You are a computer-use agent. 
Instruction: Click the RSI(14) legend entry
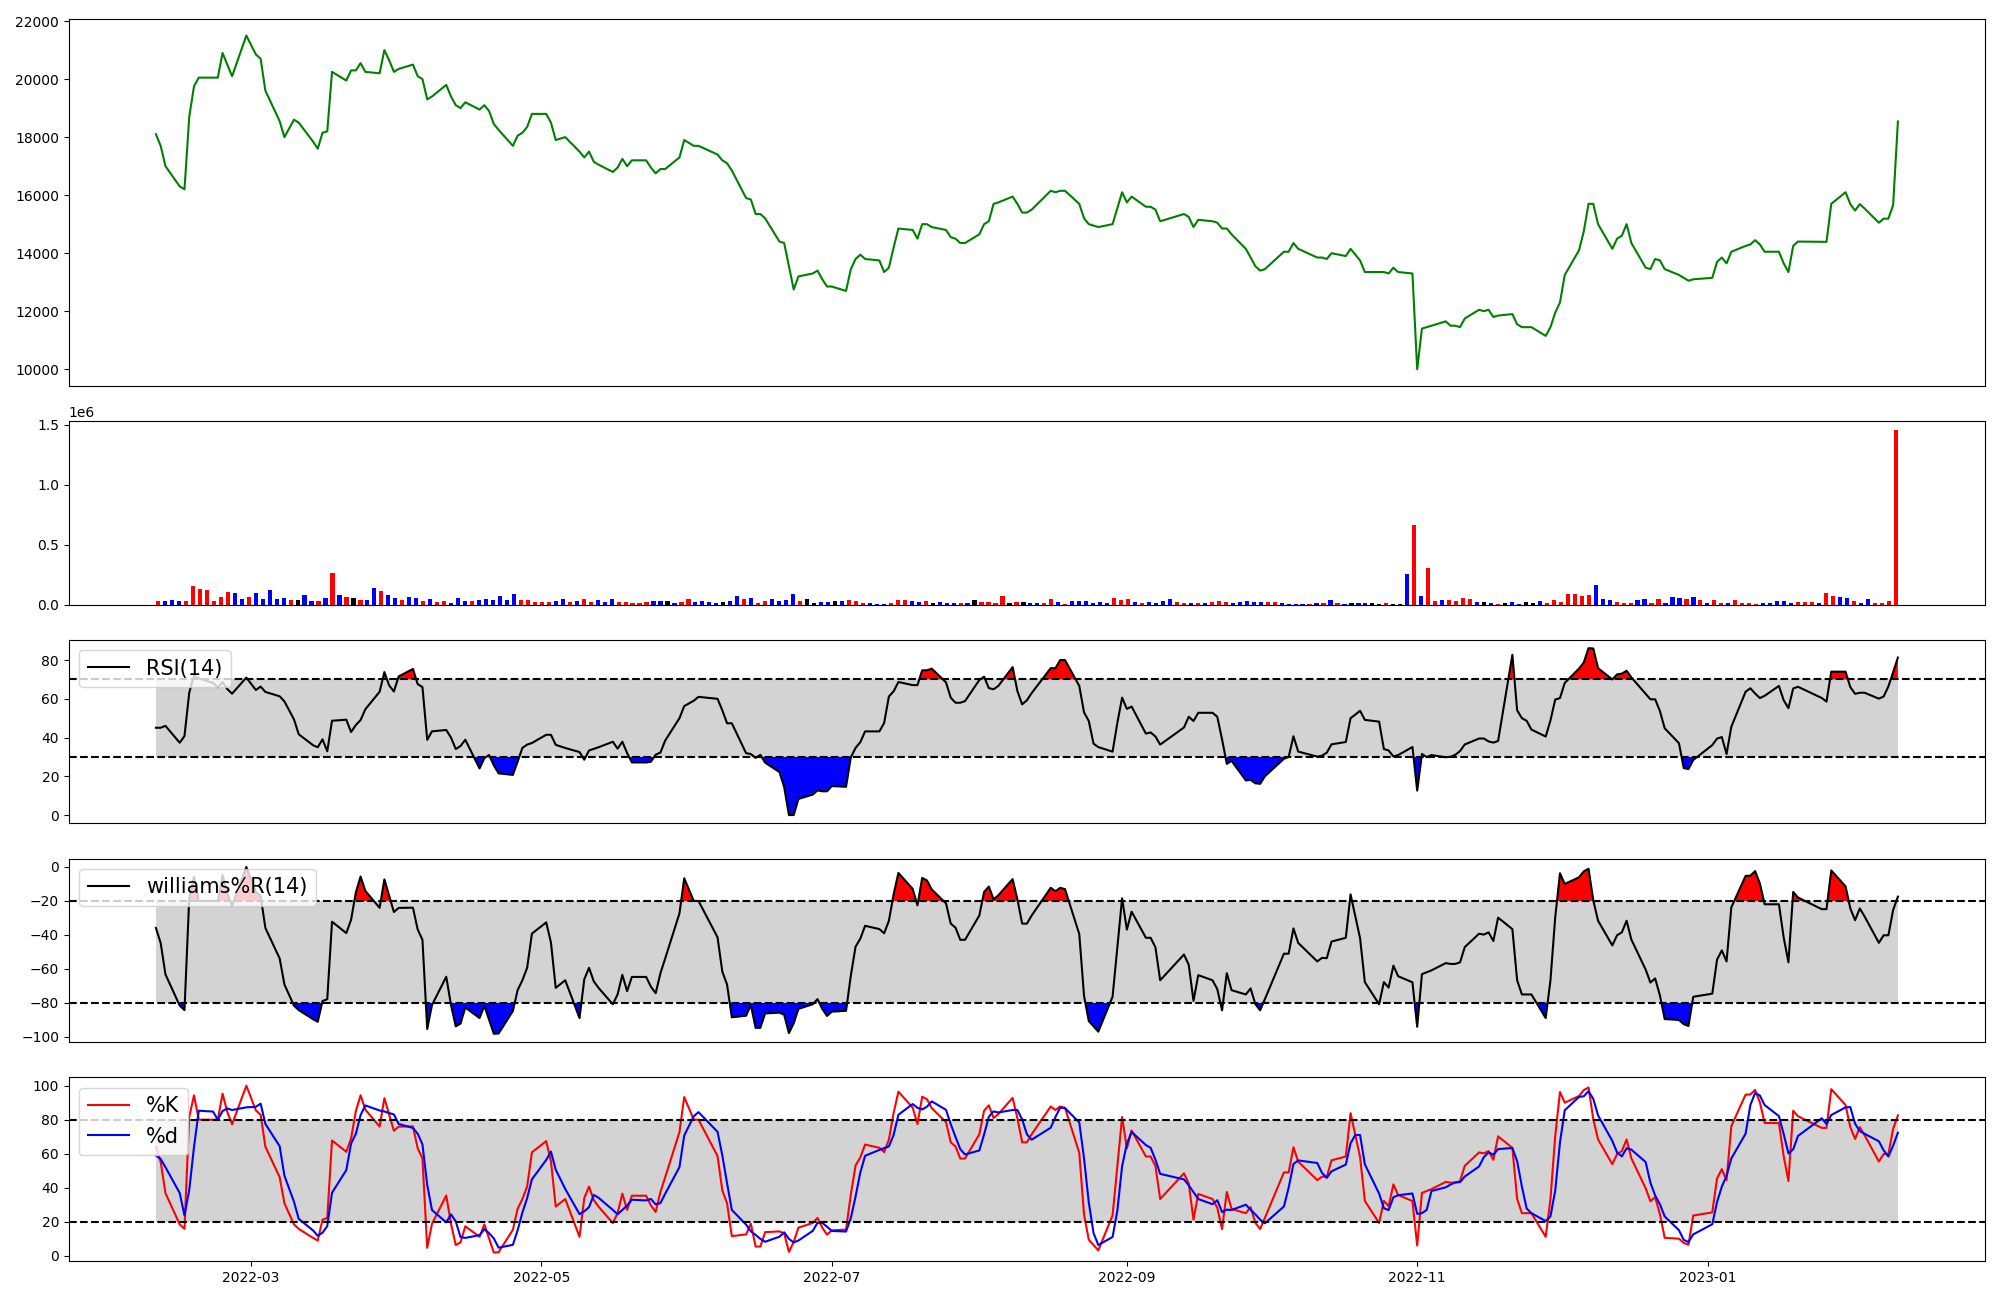(x=184, y=668)
